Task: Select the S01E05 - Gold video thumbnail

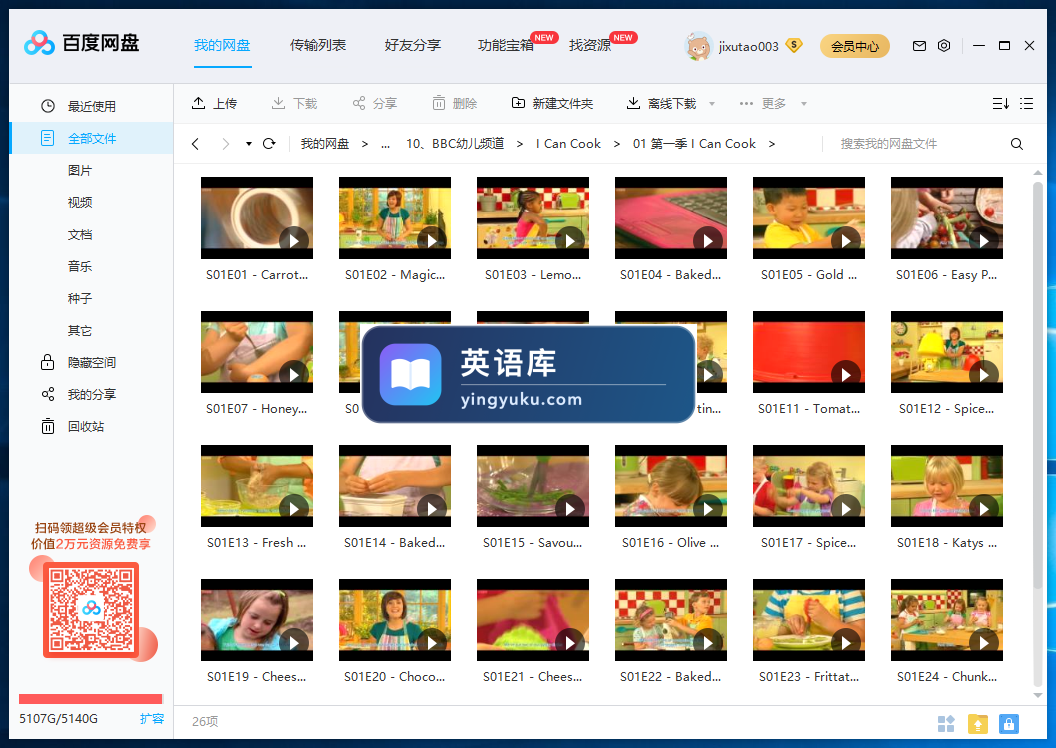Action: [808, 218]
